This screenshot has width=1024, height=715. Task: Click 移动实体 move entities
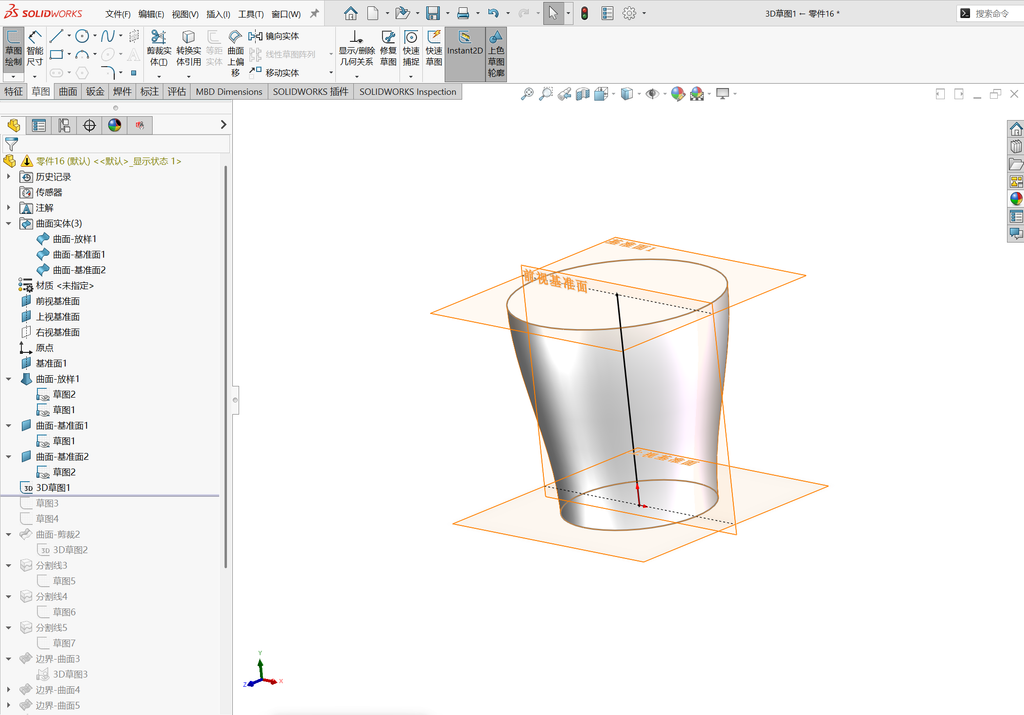point(274,72)
